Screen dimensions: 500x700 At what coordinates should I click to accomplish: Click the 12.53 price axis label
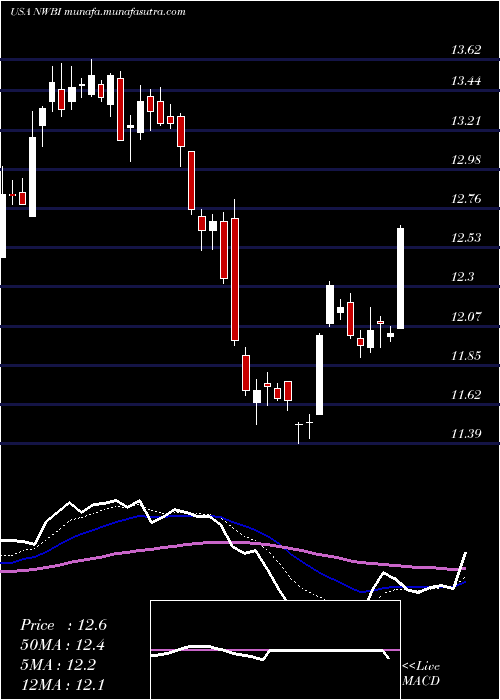coord(467,237)
